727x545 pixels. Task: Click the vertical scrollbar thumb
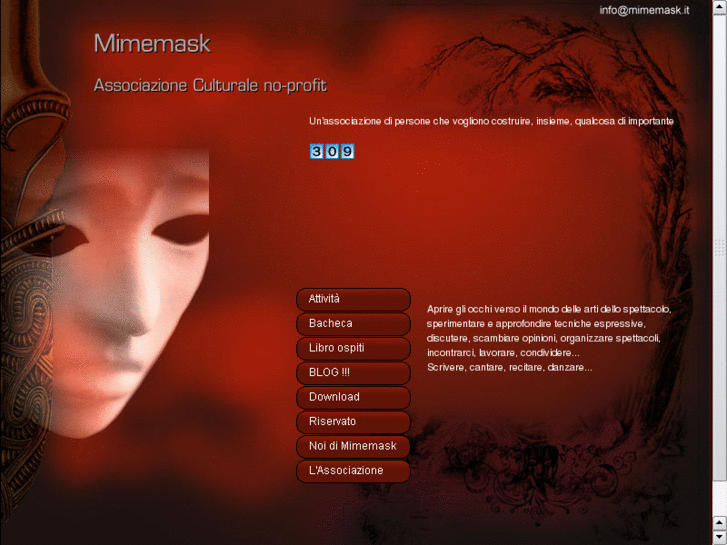point(719,248)
